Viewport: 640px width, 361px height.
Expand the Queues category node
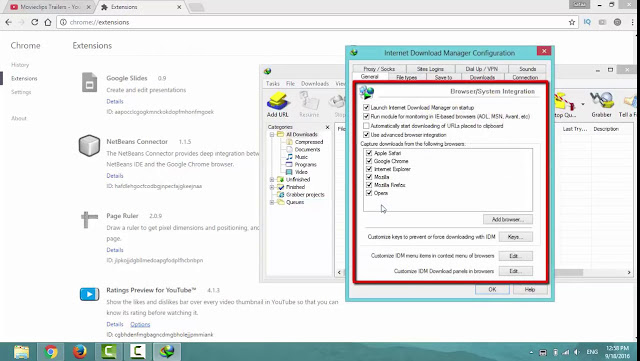pos(272,202)
